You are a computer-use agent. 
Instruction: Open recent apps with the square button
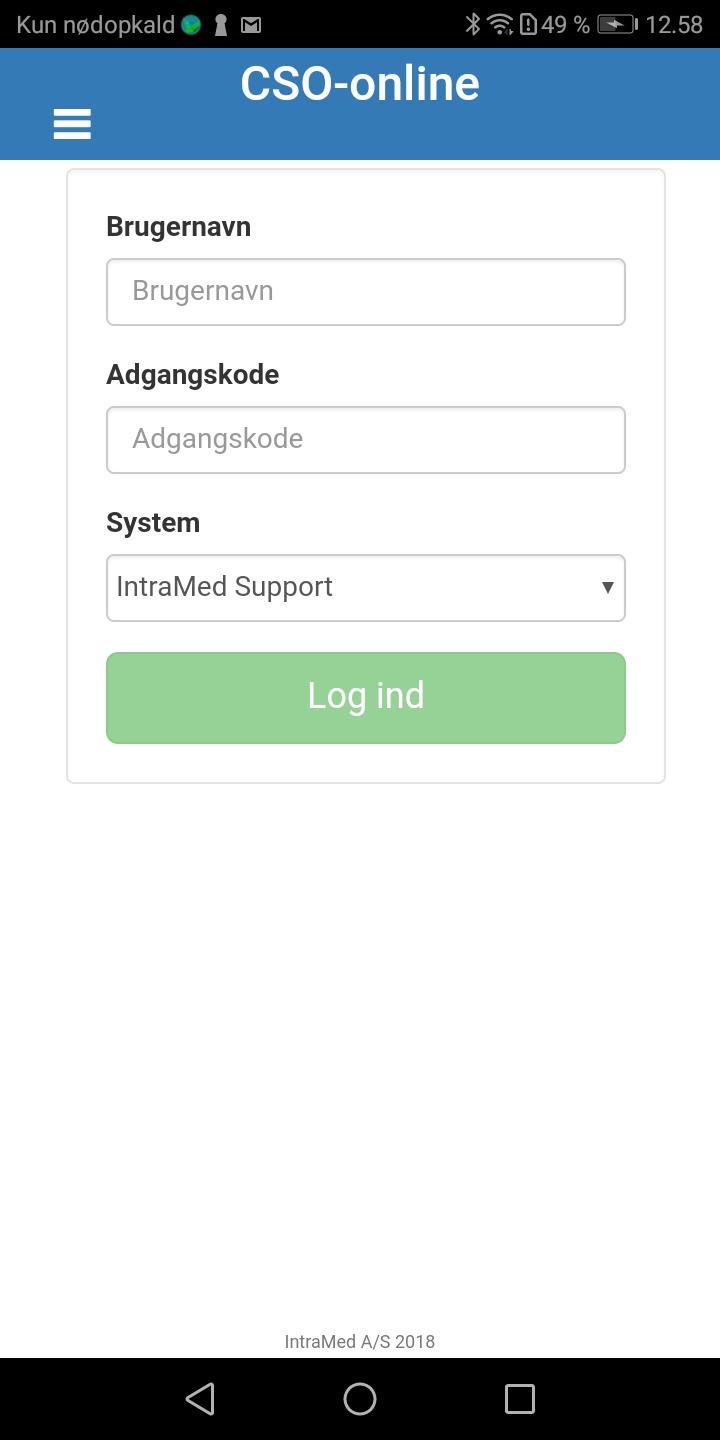[519, 1398]
